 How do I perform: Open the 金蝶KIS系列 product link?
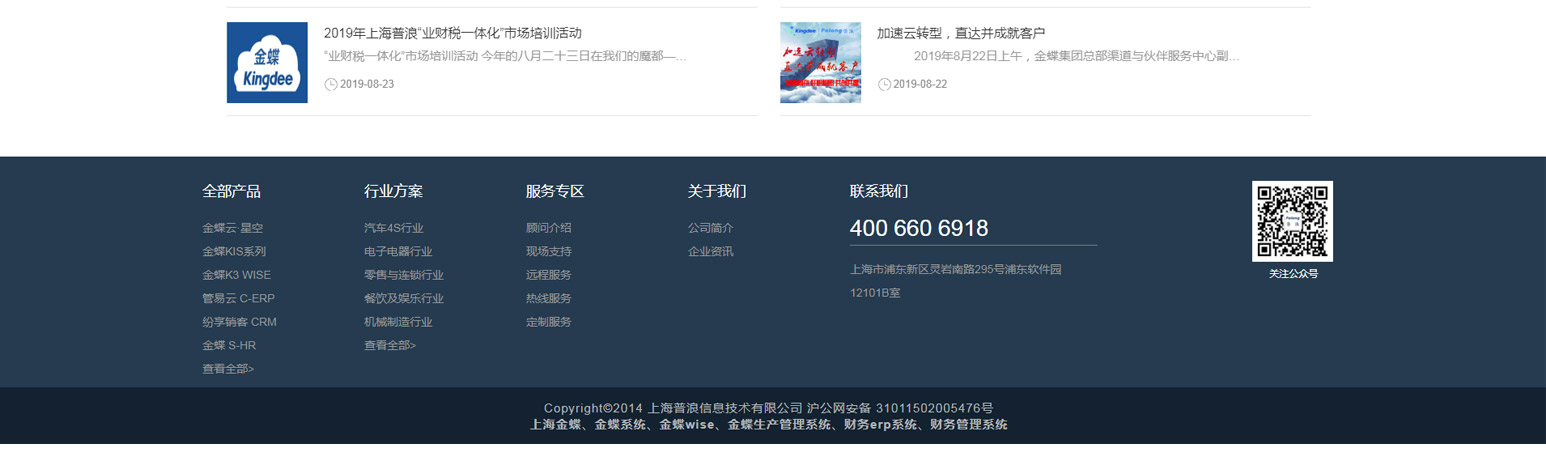click(x=234, y=251)
